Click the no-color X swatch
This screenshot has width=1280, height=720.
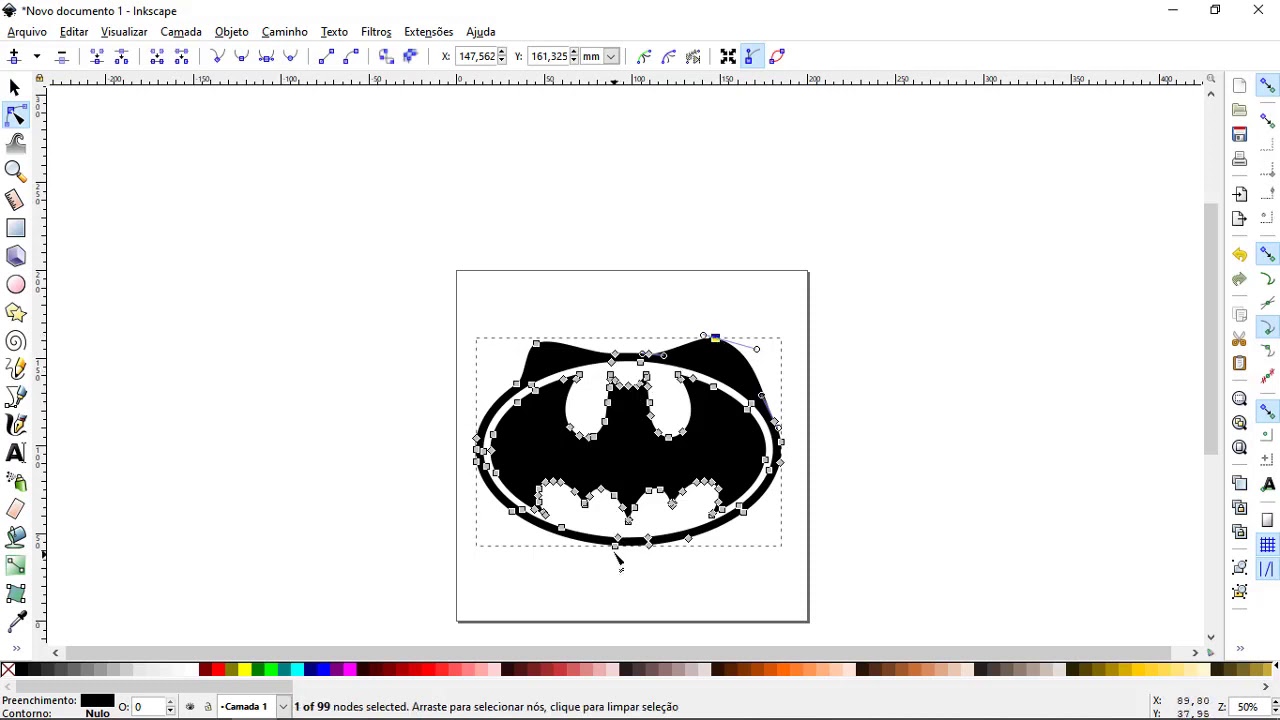click(8, 669)
